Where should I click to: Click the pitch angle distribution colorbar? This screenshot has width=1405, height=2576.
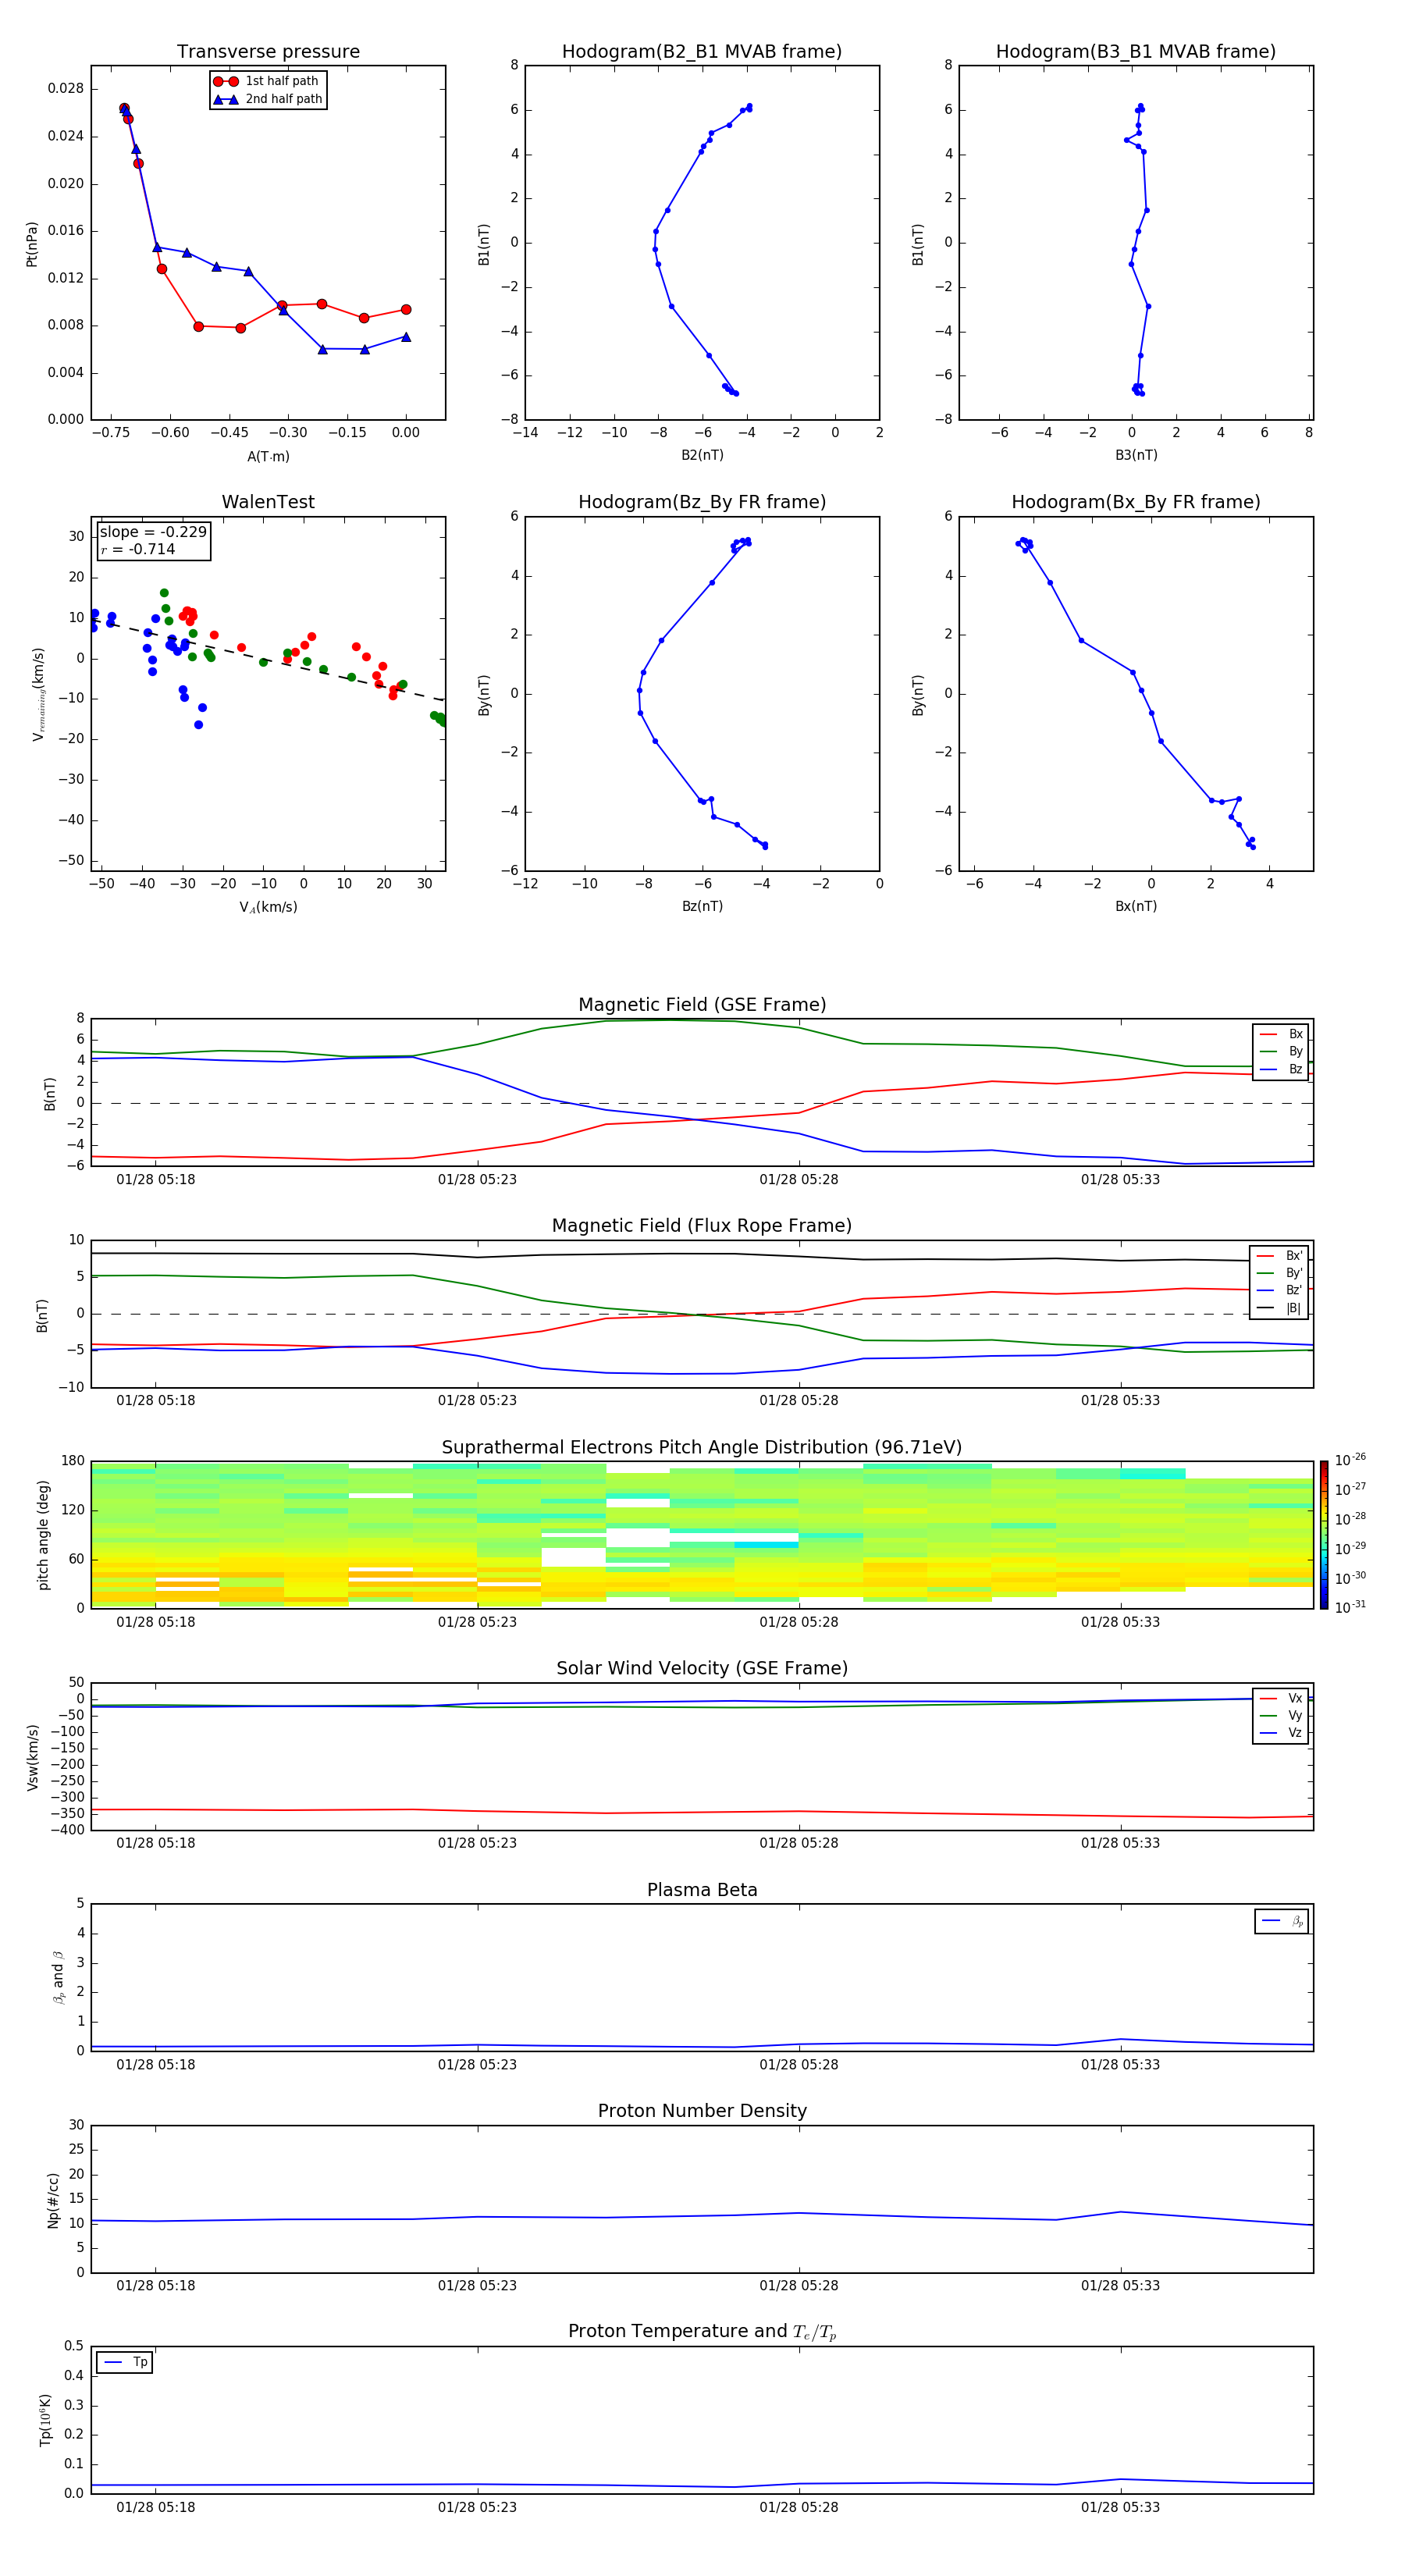[x=1324, y=1535]
